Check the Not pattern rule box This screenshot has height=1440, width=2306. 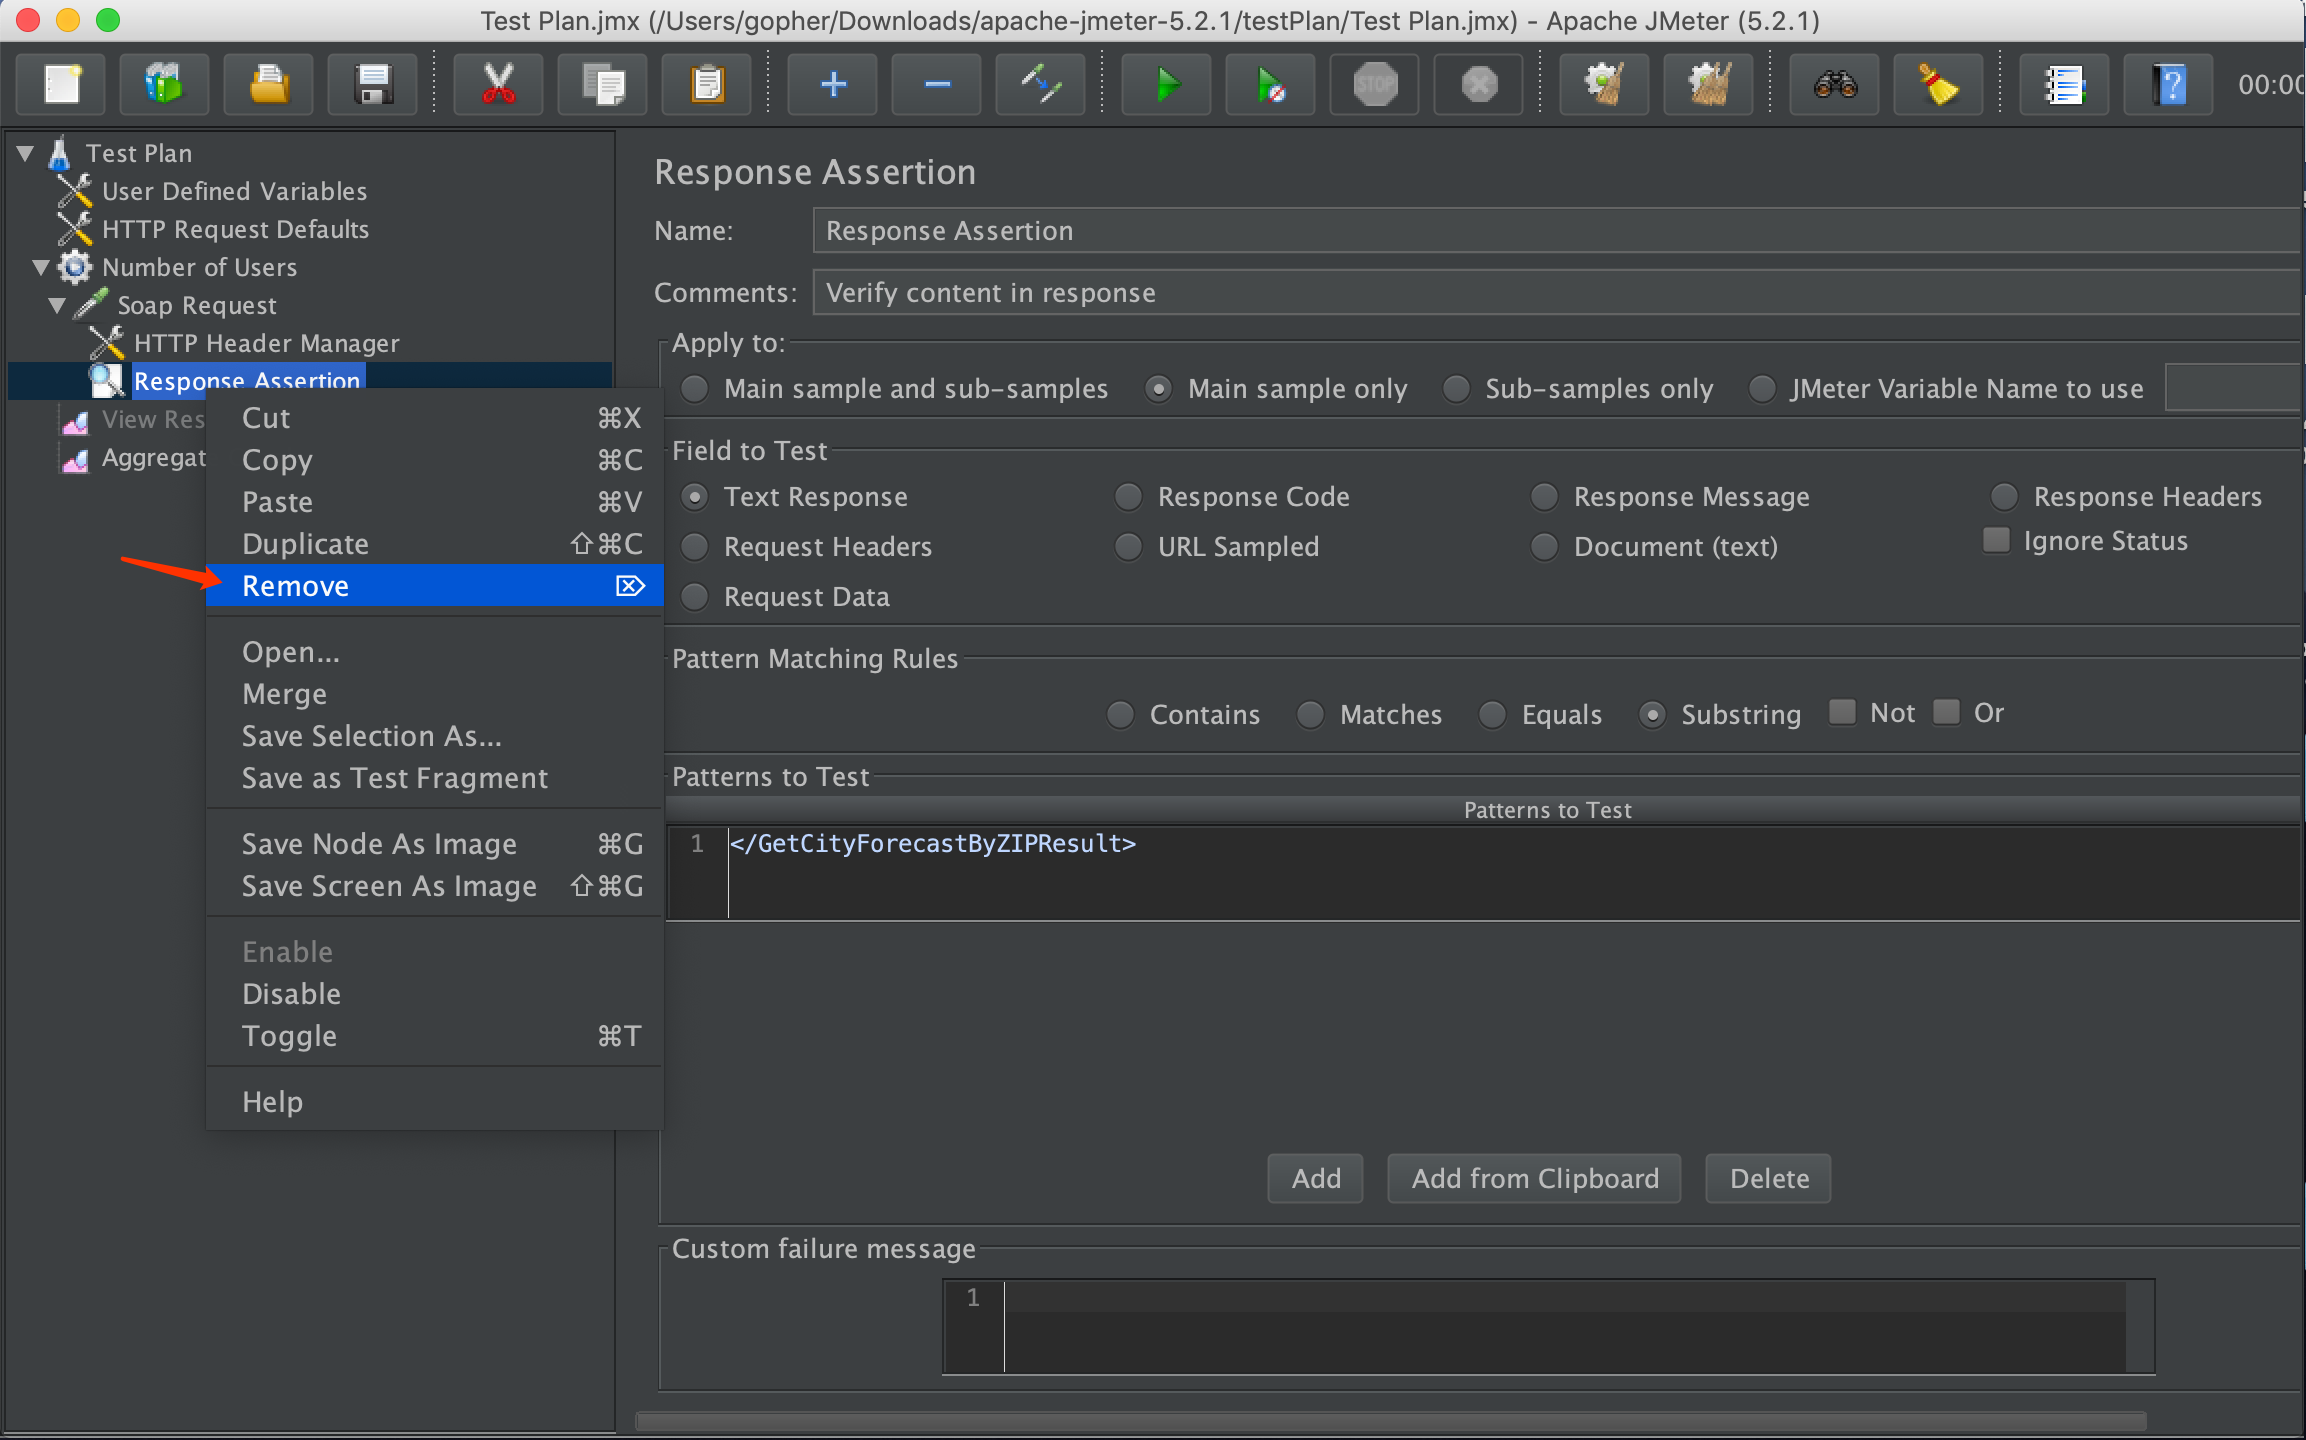pyautogui.click(x=1842, y=712)
